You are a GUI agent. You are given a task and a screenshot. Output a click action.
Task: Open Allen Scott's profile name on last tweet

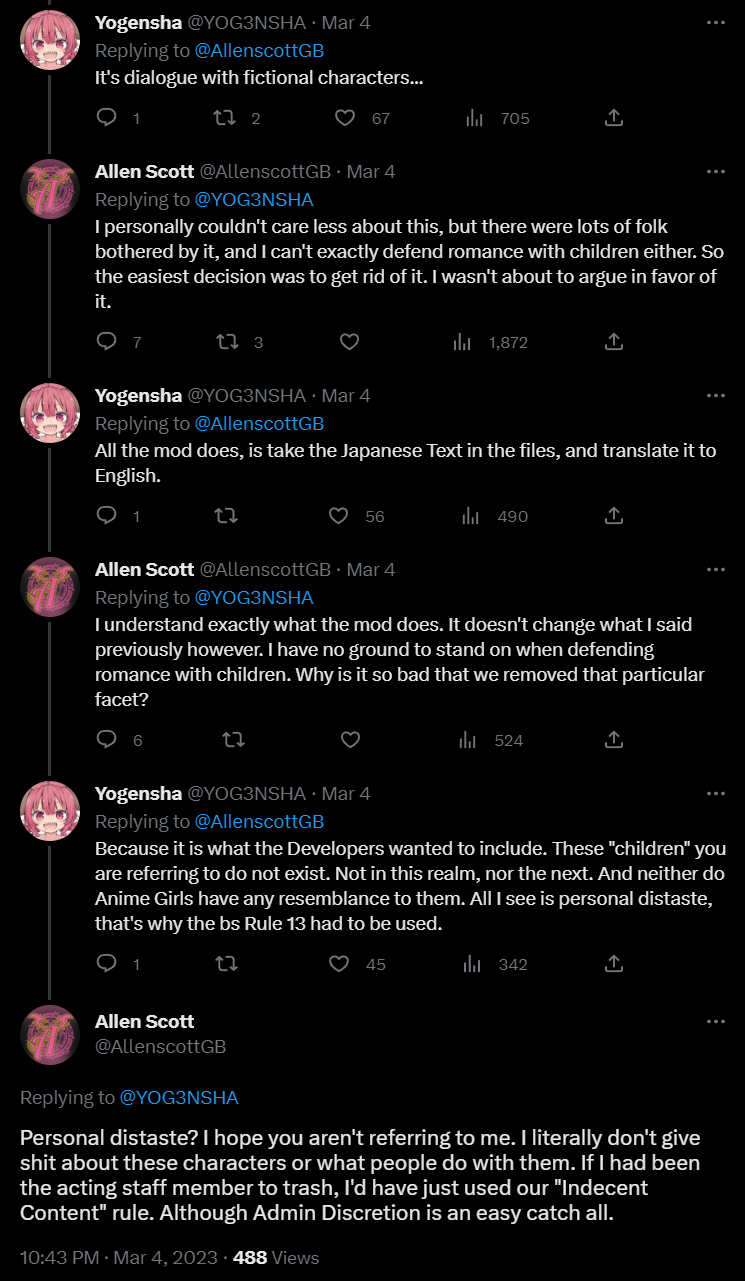144,1021
